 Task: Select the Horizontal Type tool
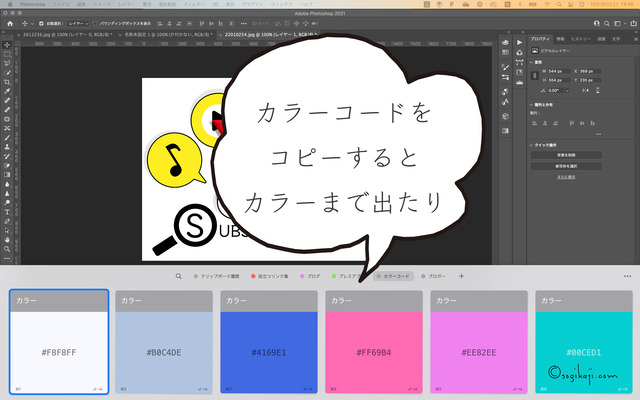(7, 212)
